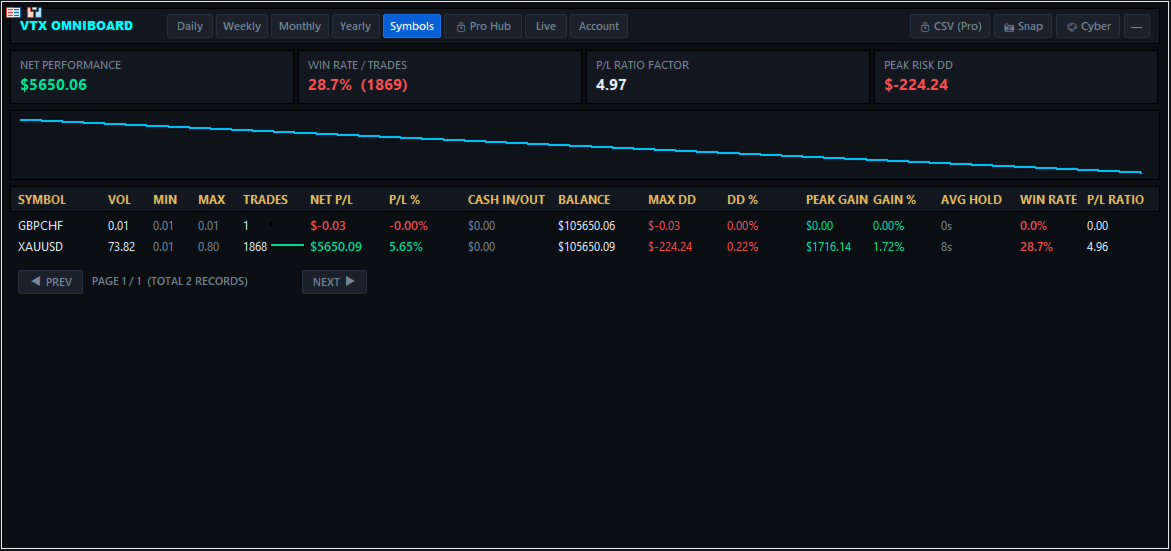The width and height of the screenshot is (1171, 551).
Task: Switch theme with the Cyber button
Action: click(1088, 26)
